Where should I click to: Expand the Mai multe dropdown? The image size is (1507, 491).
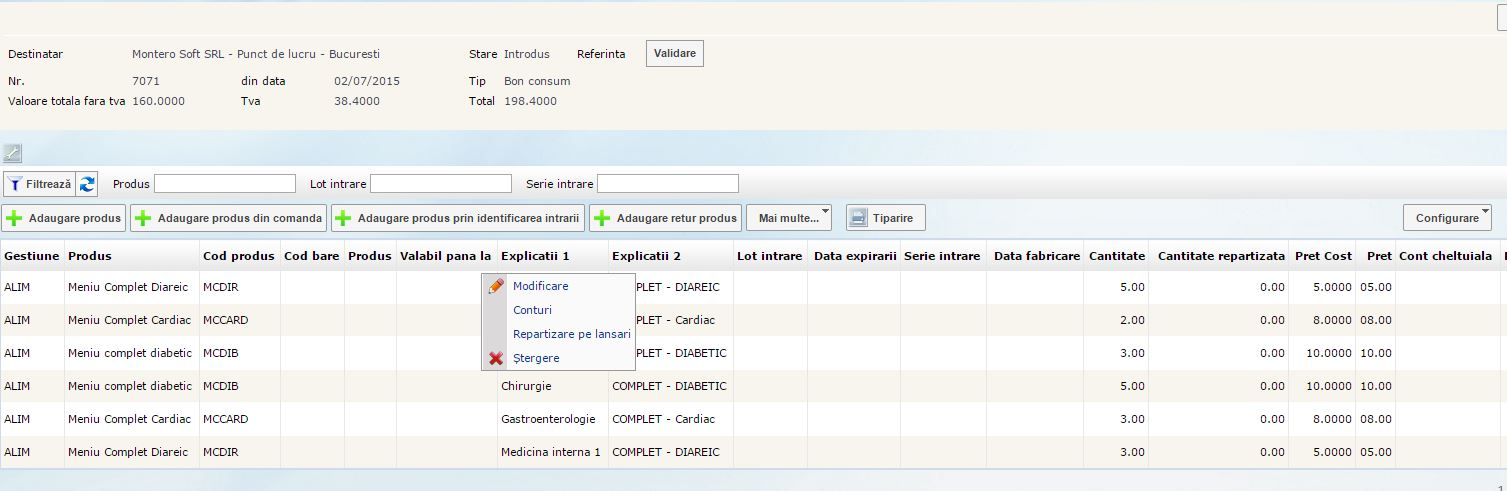(x=789, y=218)
